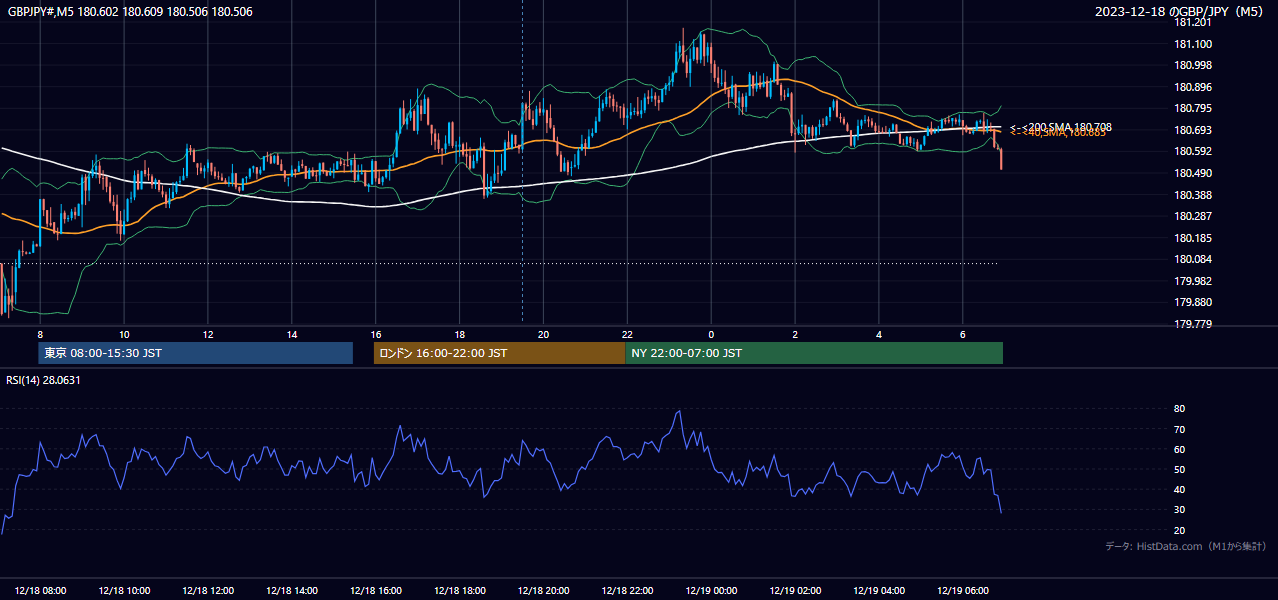Screen dimensions: 1278x600
Task: Click price axis label 180.896
Action: click(x=1193, y=87)
